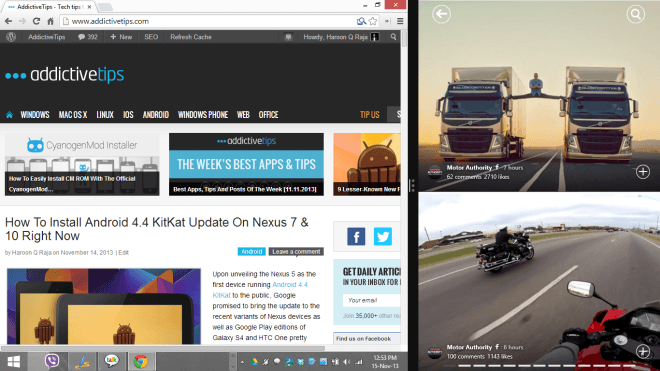
Task: Follow the Android 4.4 link
Action: click(290, 285)
